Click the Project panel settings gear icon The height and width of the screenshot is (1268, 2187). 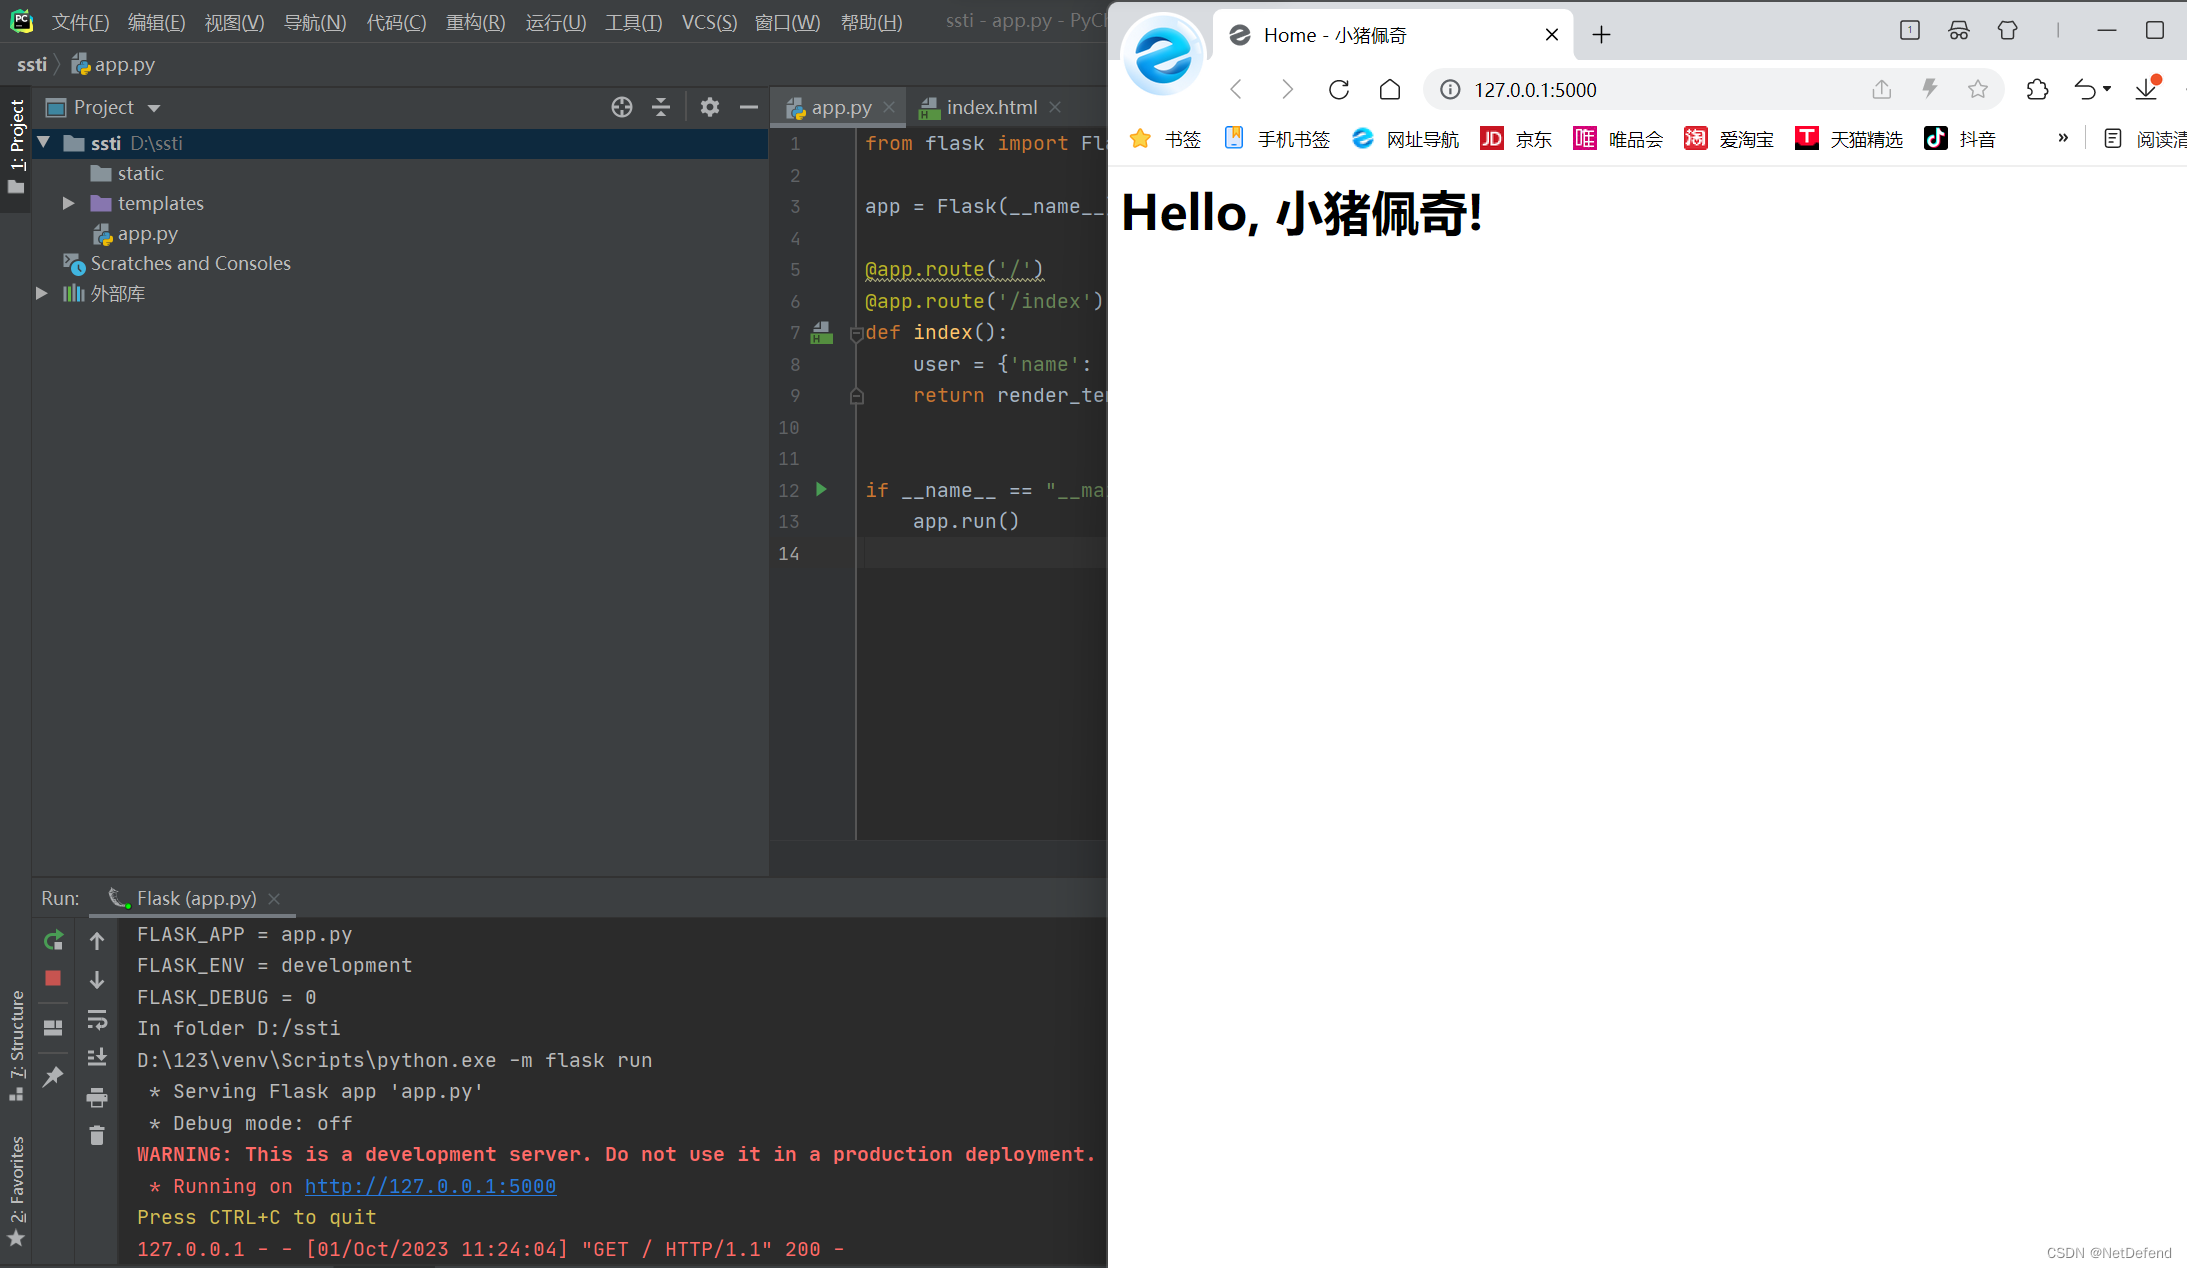(709, 106)
